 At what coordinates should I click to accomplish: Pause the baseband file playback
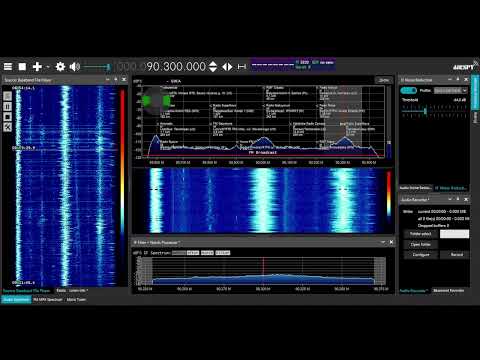[7, 106]
